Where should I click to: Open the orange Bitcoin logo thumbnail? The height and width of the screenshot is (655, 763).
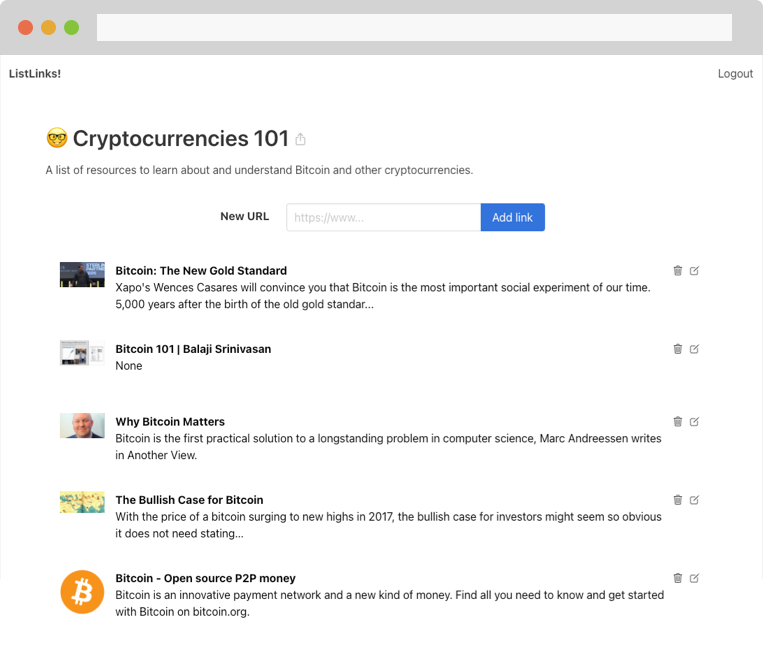pos(82,592)
